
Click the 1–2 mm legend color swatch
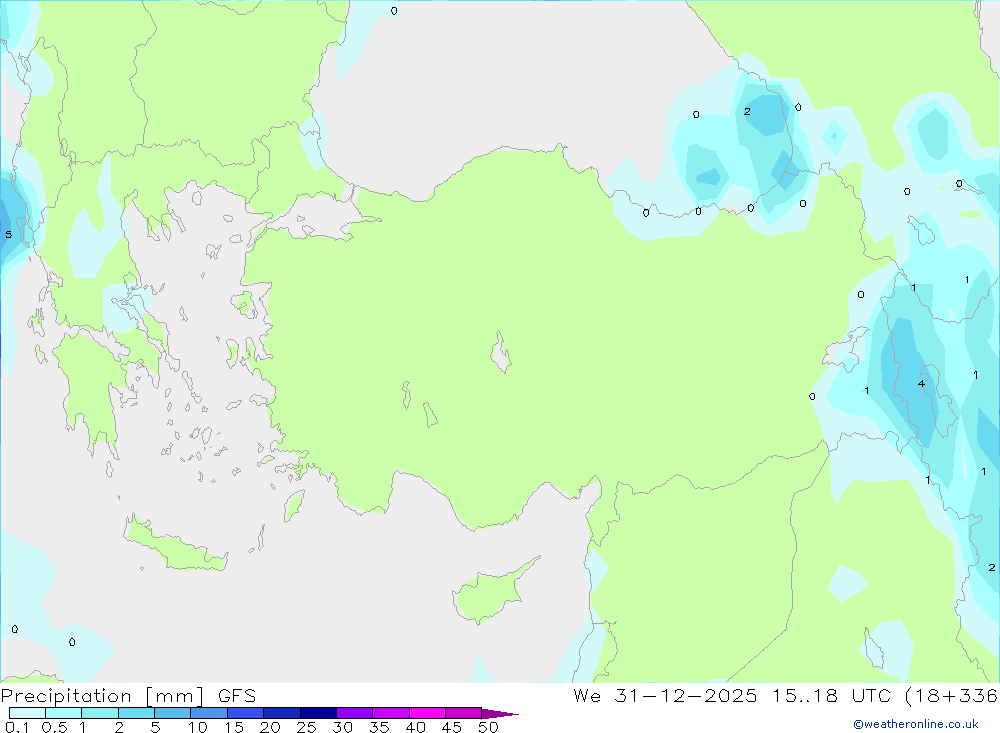point(100,713)
